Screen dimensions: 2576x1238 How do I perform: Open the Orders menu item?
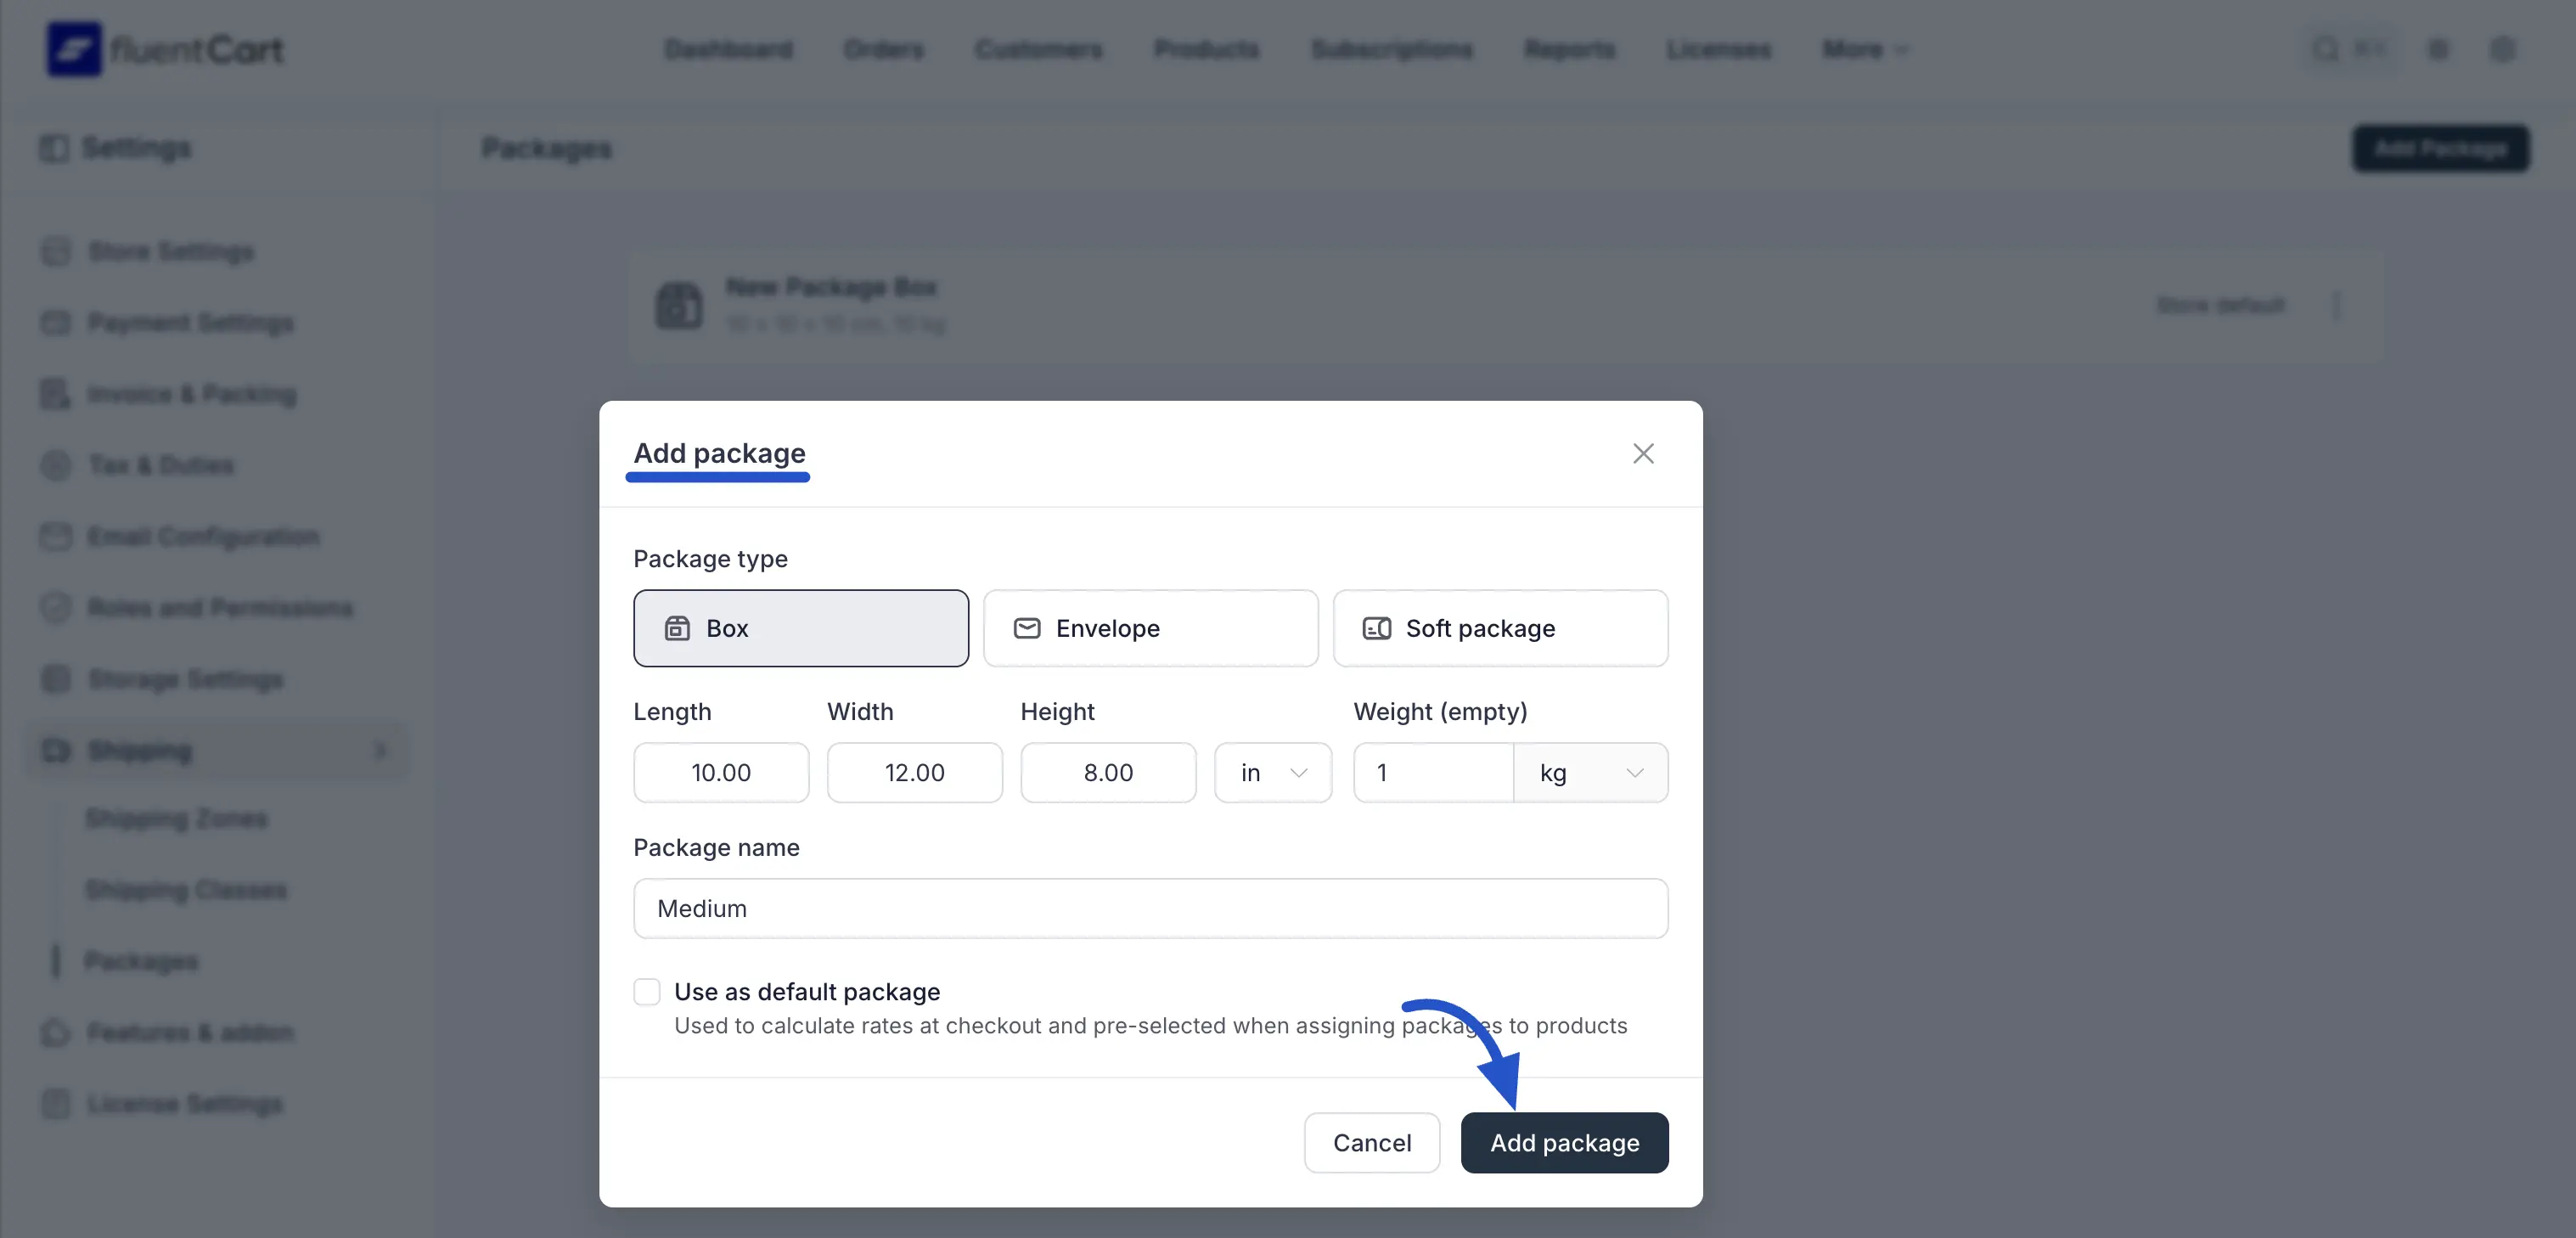883,49
